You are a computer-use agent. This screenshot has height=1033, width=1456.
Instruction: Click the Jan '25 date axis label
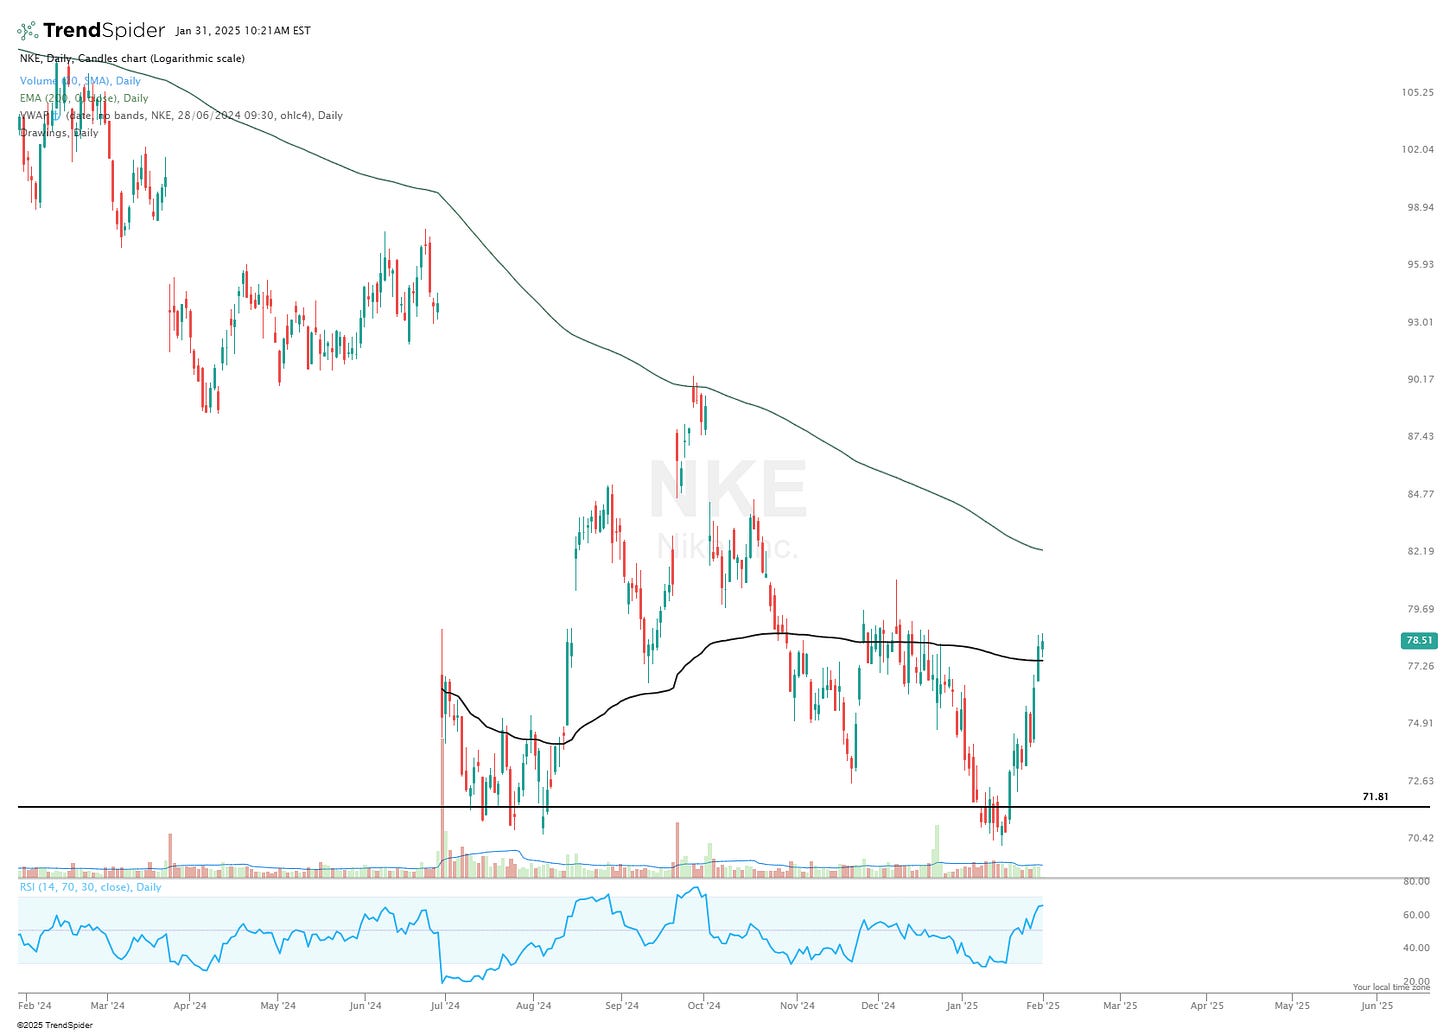click(962, 1006)
